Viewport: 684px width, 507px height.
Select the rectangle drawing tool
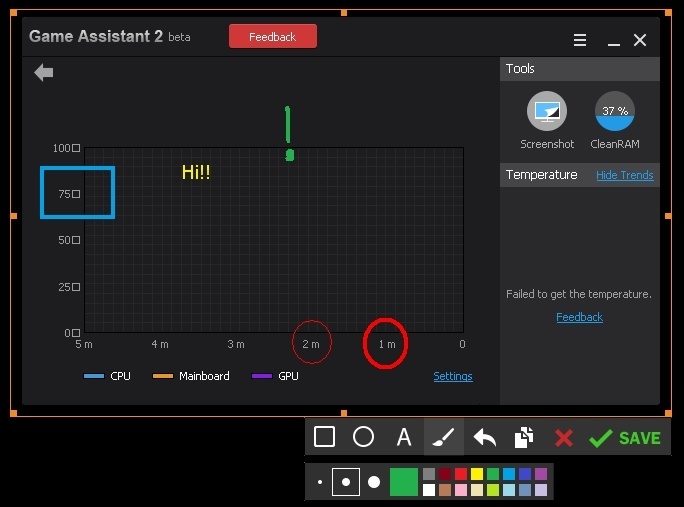pyautogui.click(x=324, y=437)
